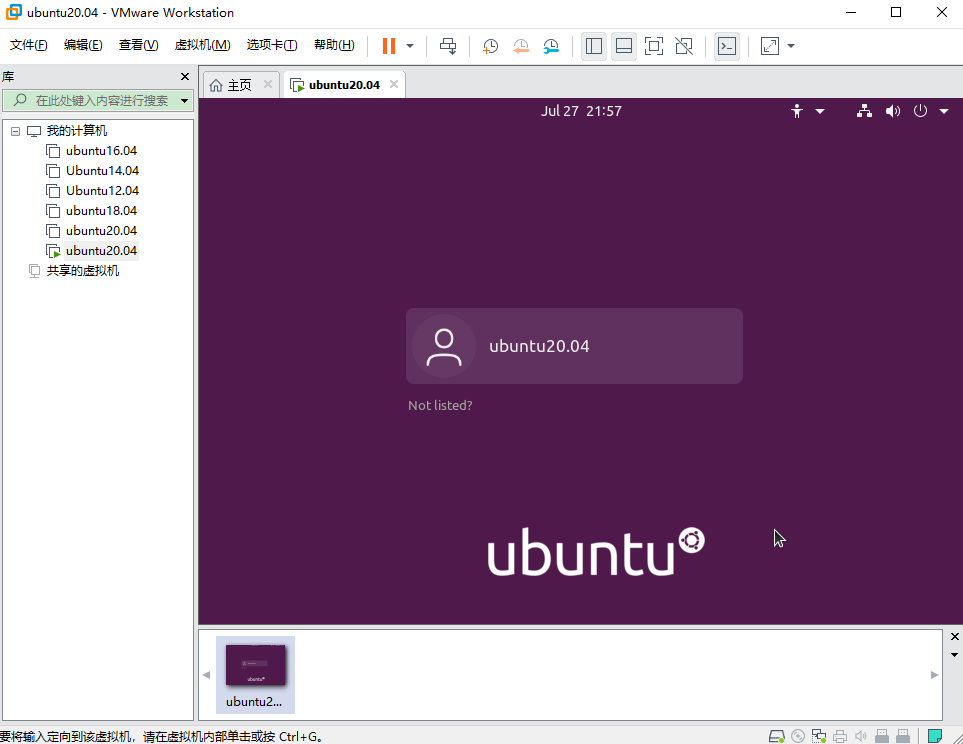This screenshot has height=744, width=963.
Task: Close the 库 library panel
Action: 185,76
